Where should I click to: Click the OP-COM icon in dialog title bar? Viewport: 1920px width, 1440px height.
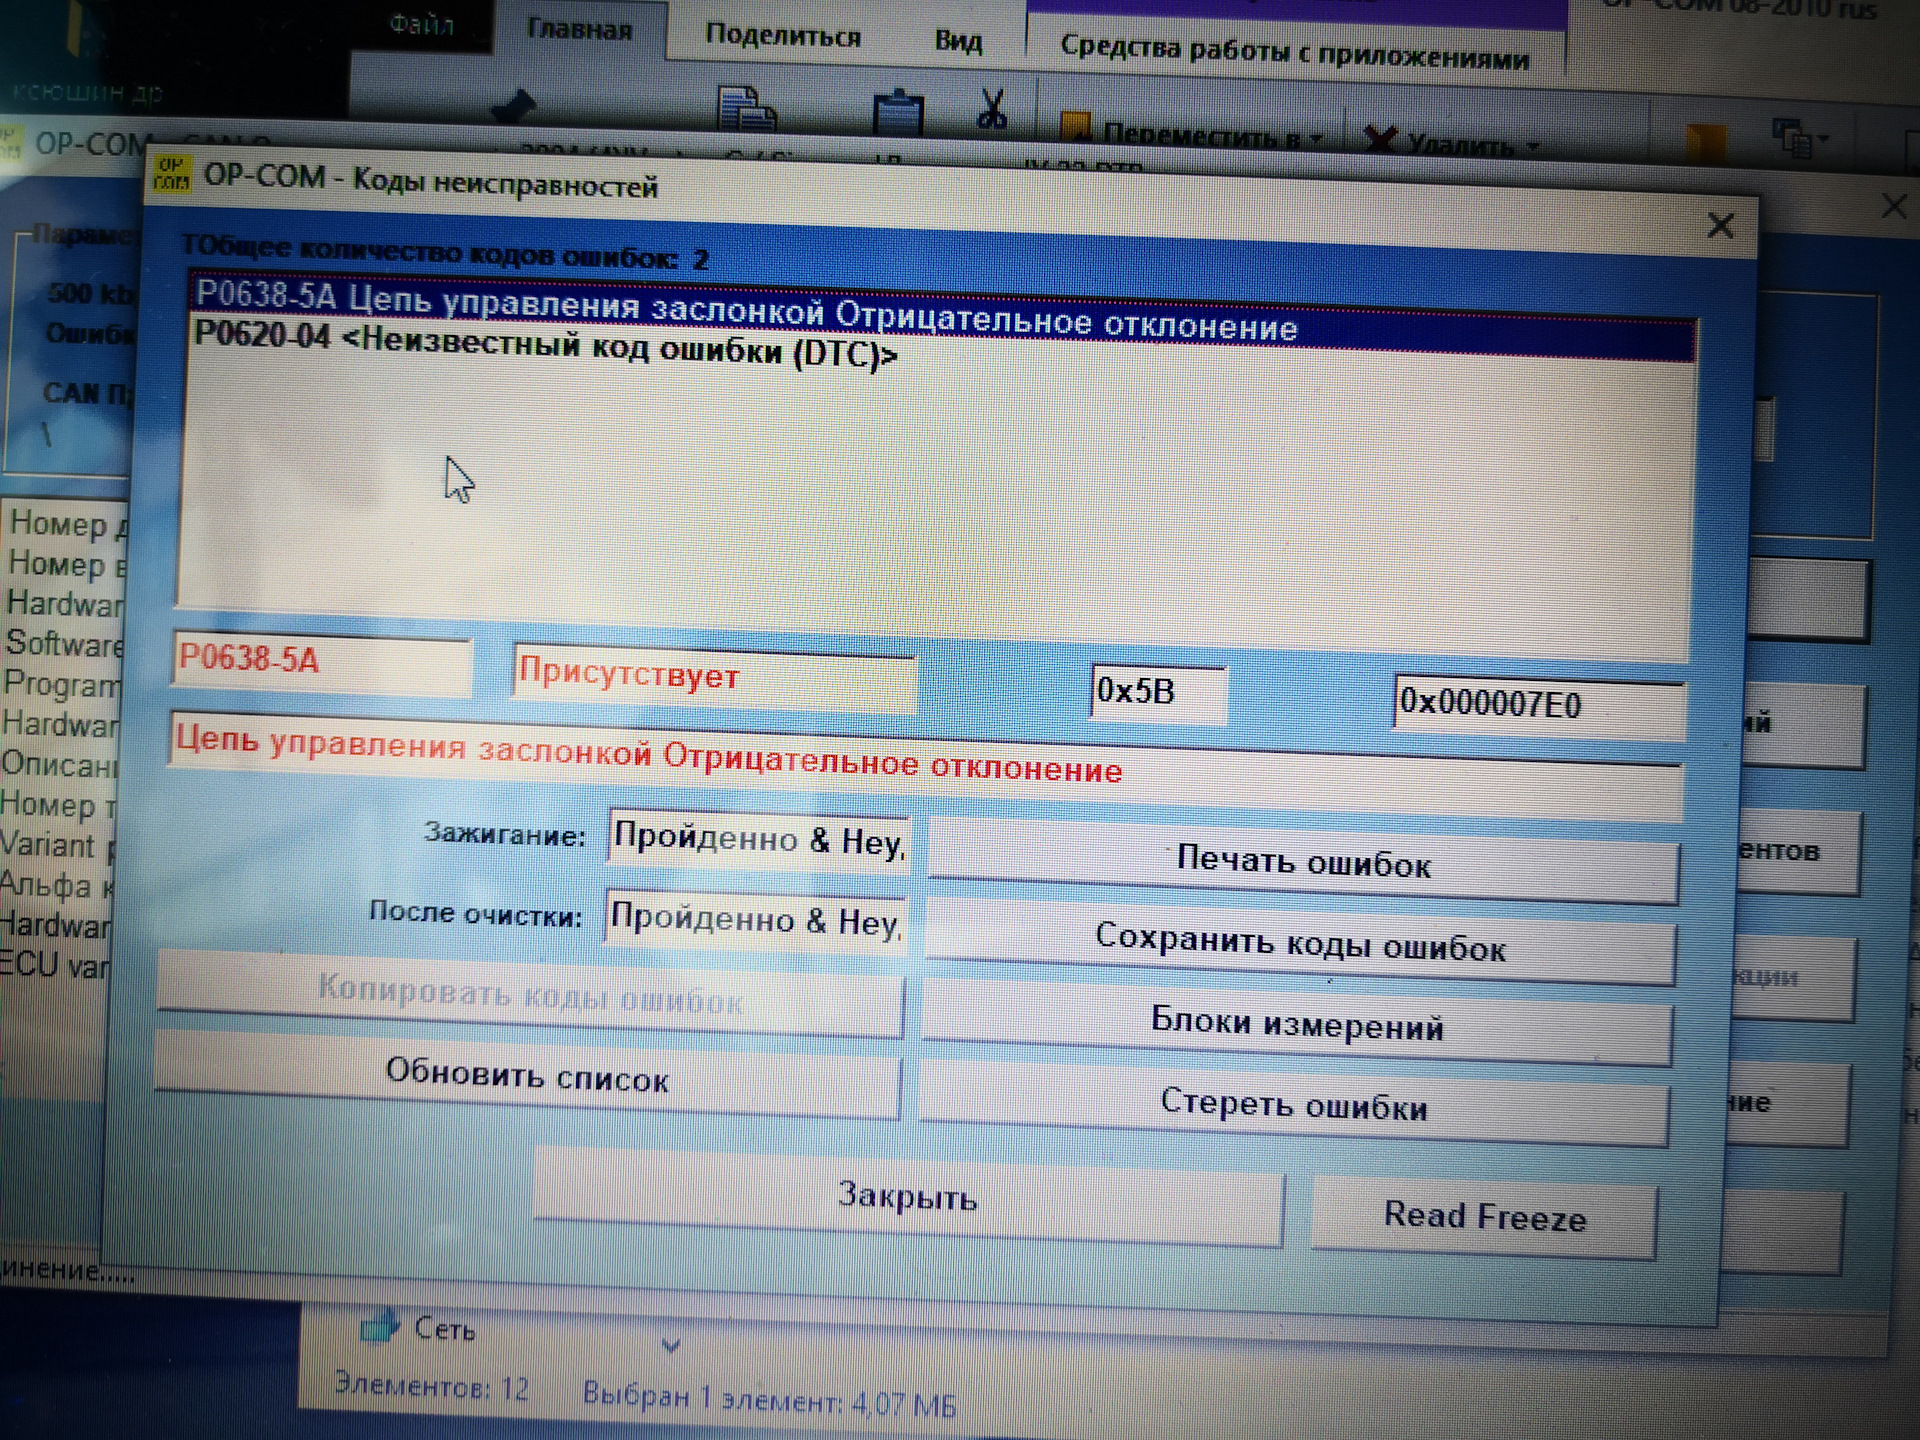point(171,172)
